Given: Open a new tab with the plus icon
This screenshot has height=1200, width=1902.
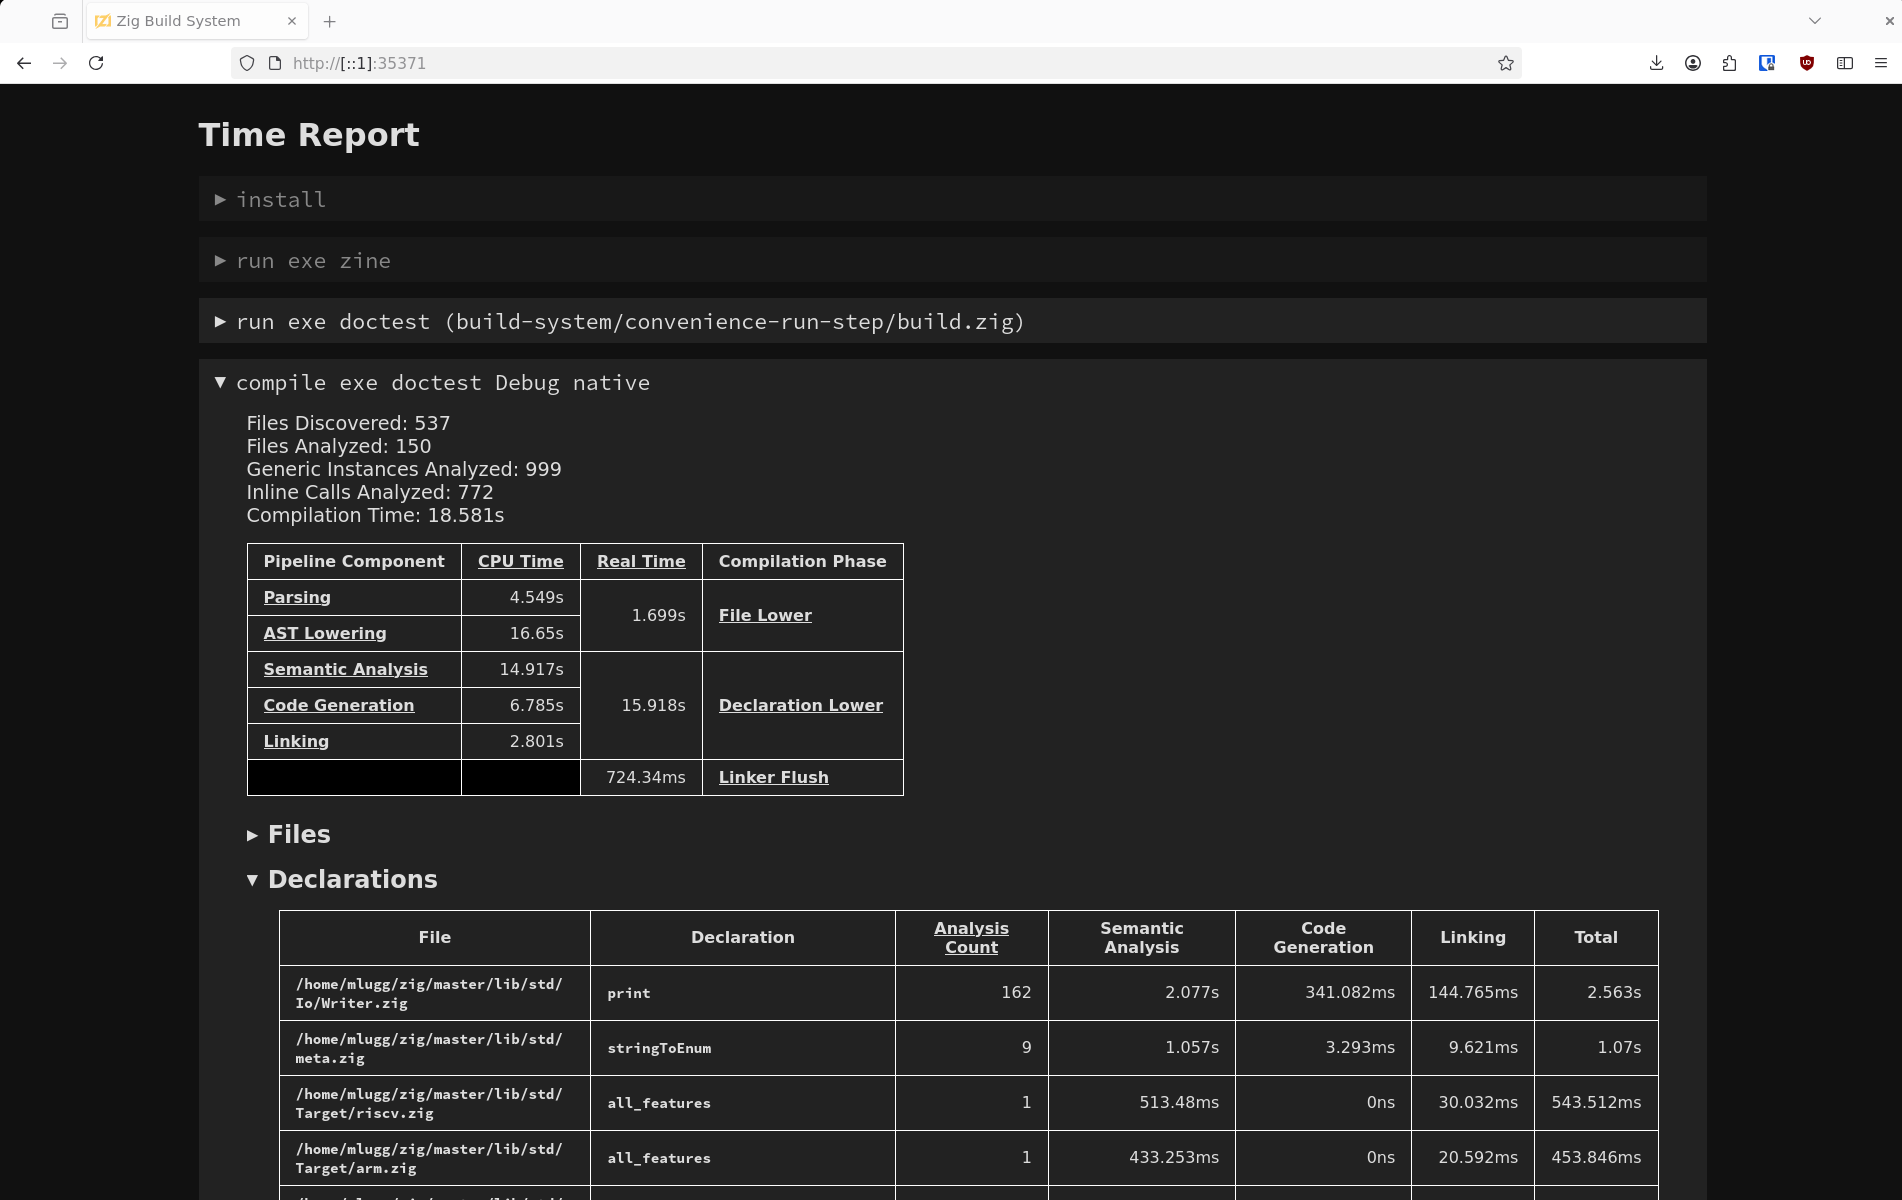Looking at the screenshot, I should [329, 21].
